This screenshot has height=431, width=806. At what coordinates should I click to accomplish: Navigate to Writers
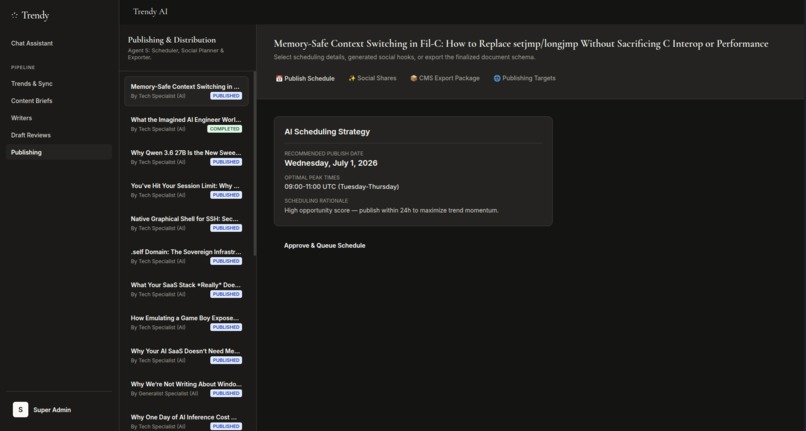point(59,118)
